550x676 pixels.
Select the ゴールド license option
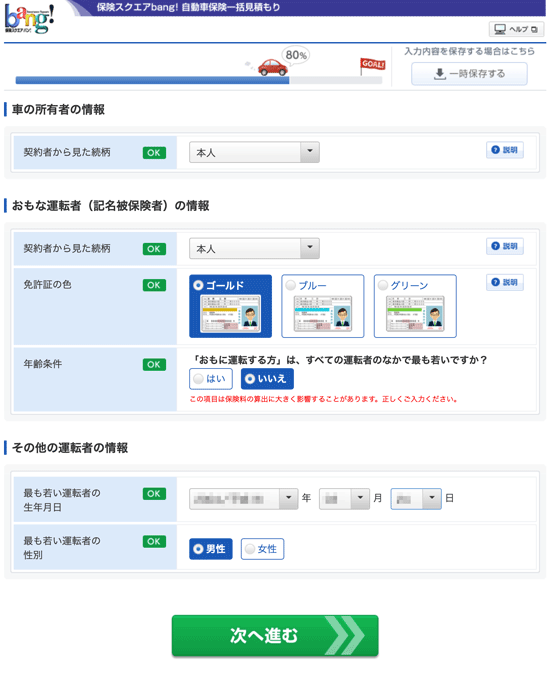231,306
